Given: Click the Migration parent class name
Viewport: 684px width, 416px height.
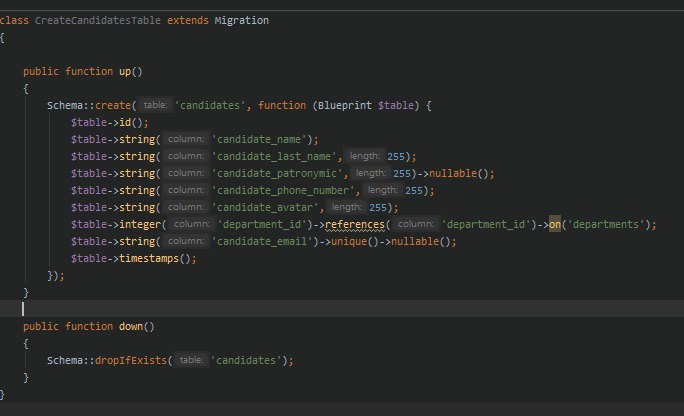Looking at the screenshot, I should tap(242, 20).
